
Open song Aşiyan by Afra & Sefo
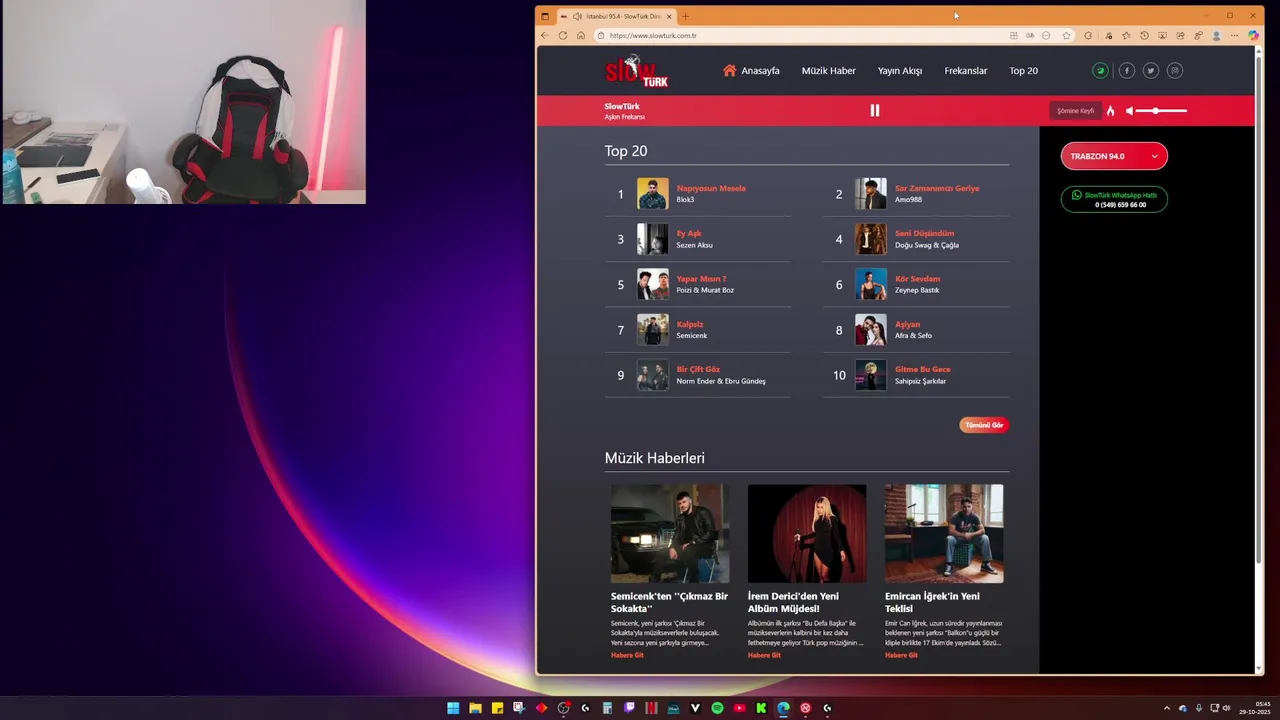[x=907, y=324]
